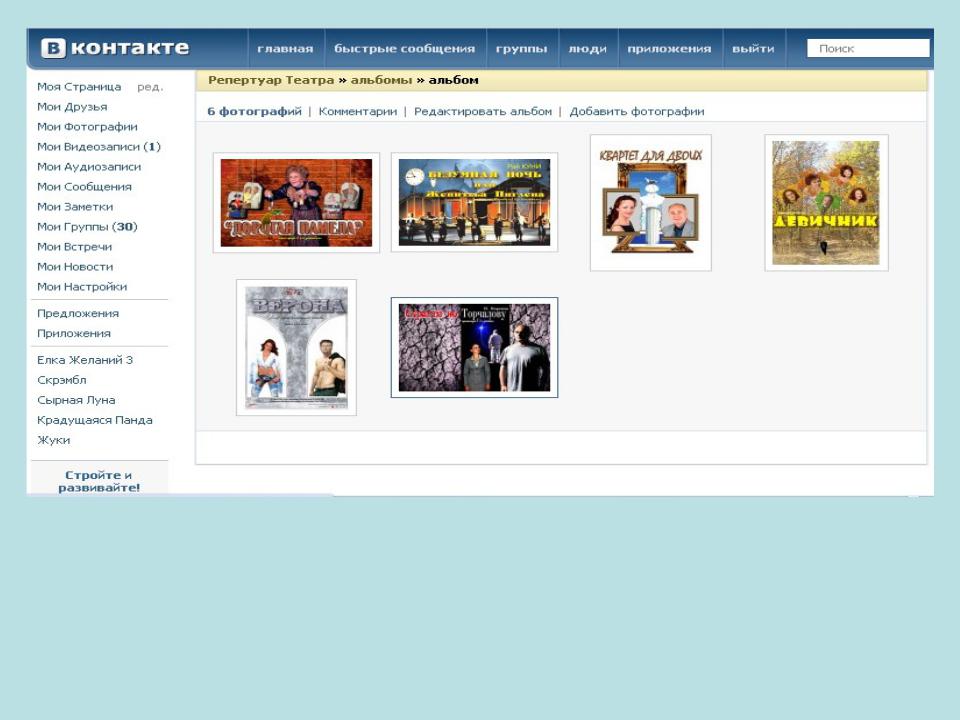Open Мои Друзья
This screenshot has height=720, width=960.
point(72,107)
